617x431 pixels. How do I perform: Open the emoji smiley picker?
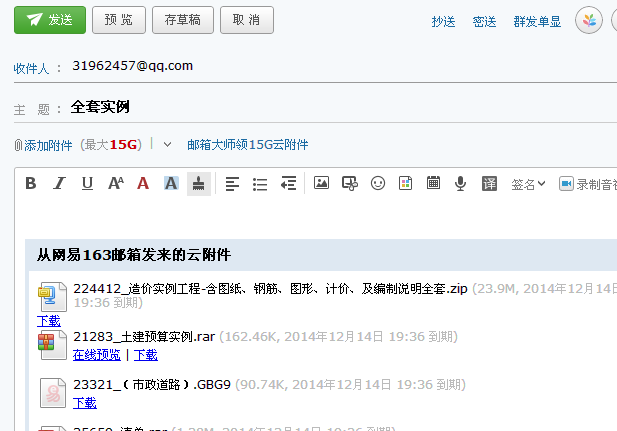[378, 183]
